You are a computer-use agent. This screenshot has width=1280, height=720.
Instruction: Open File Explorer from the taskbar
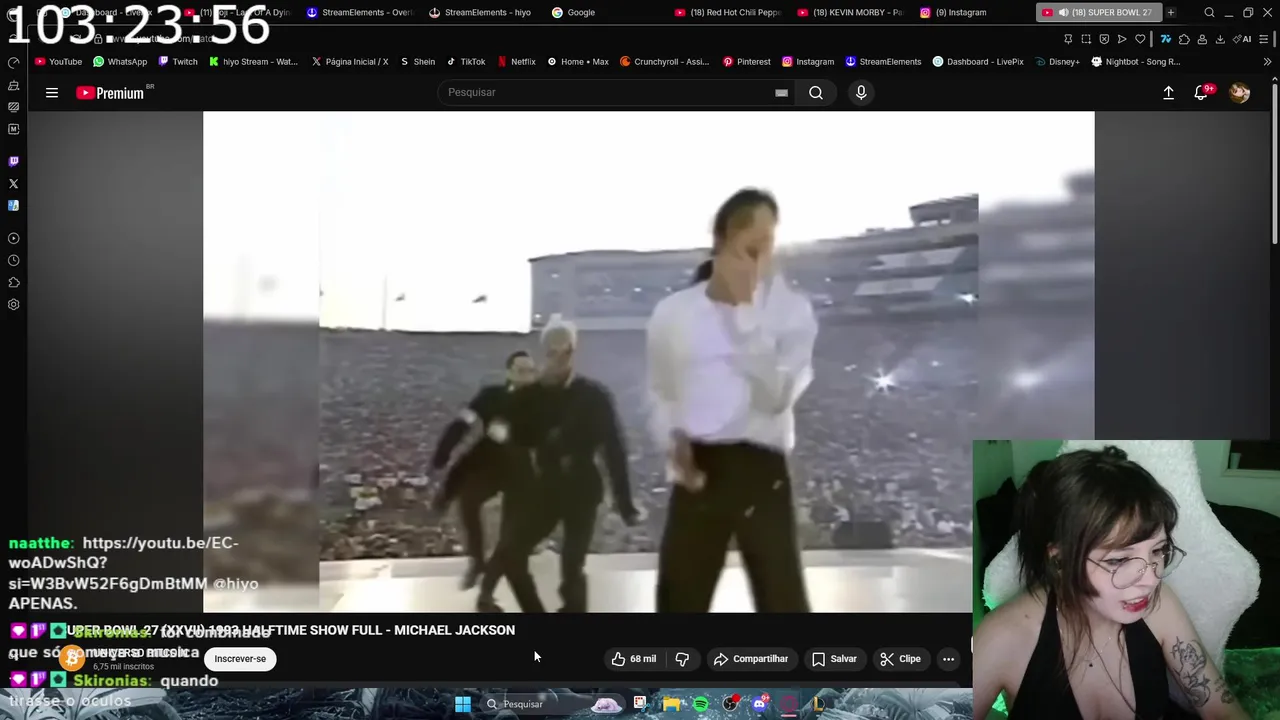tap(671, 704)
